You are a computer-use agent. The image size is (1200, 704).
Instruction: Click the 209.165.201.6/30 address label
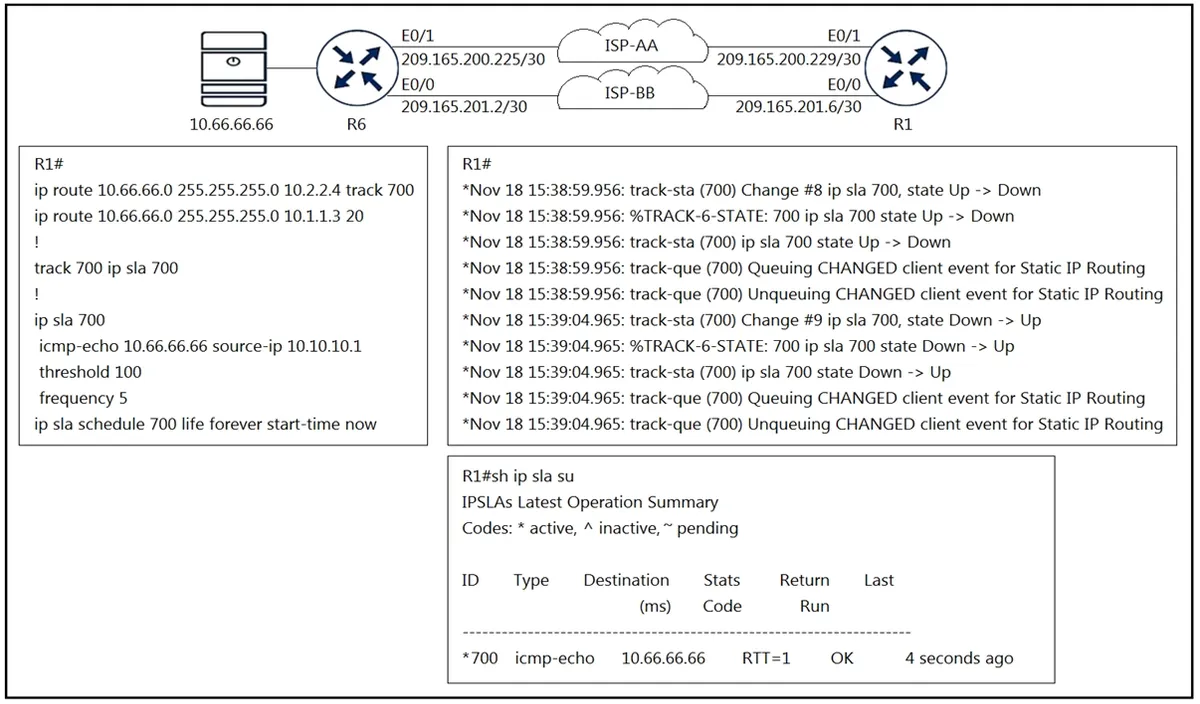(x=798, y=106)
